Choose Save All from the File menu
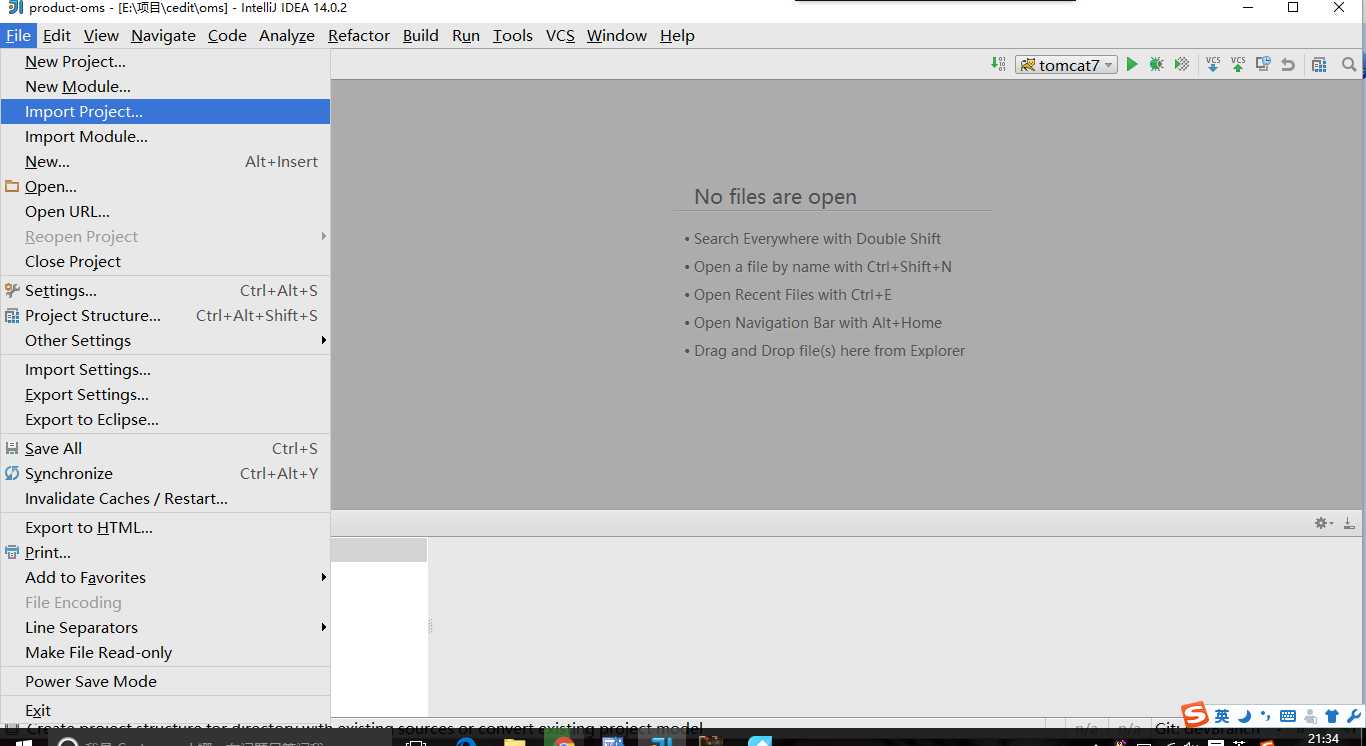 pyautogui.click(x=165, y=448)
